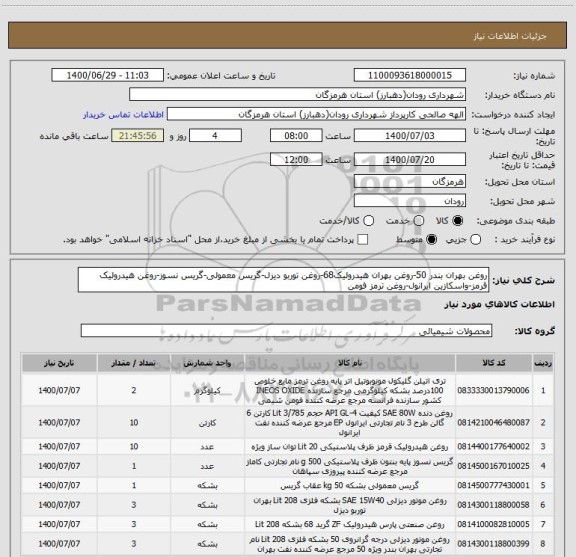This screenshot has height=557, width=576.
Task: Click product code 0814300118800399
Action: tap(493, 543)
